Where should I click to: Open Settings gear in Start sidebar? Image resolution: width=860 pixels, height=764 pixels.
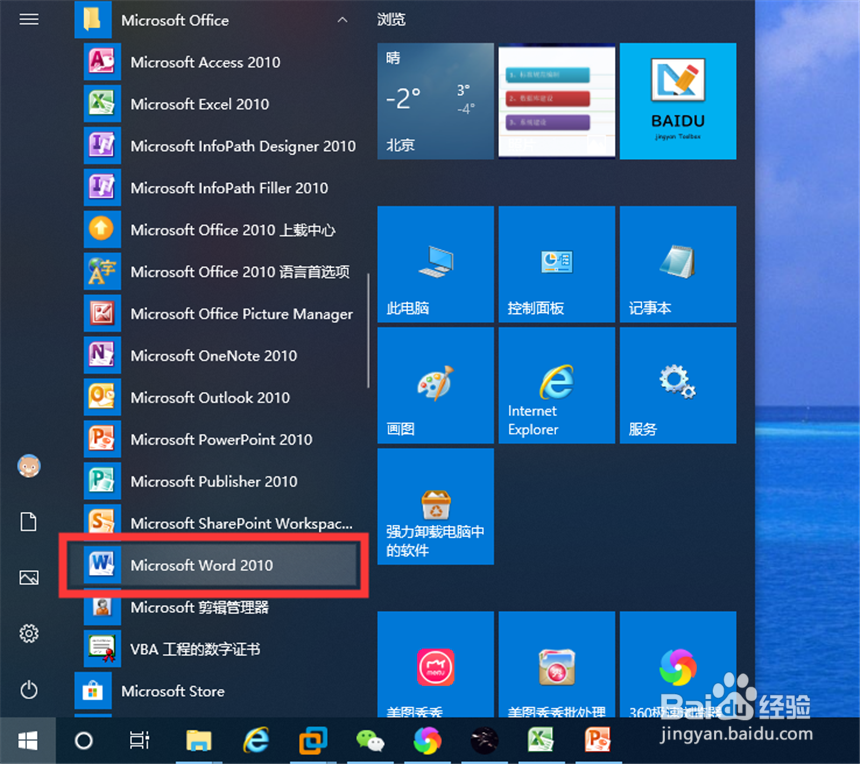coord(29,633)
